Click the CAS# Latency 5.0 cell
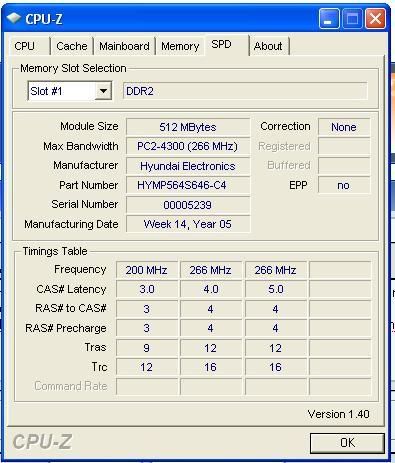 [276, 289]
